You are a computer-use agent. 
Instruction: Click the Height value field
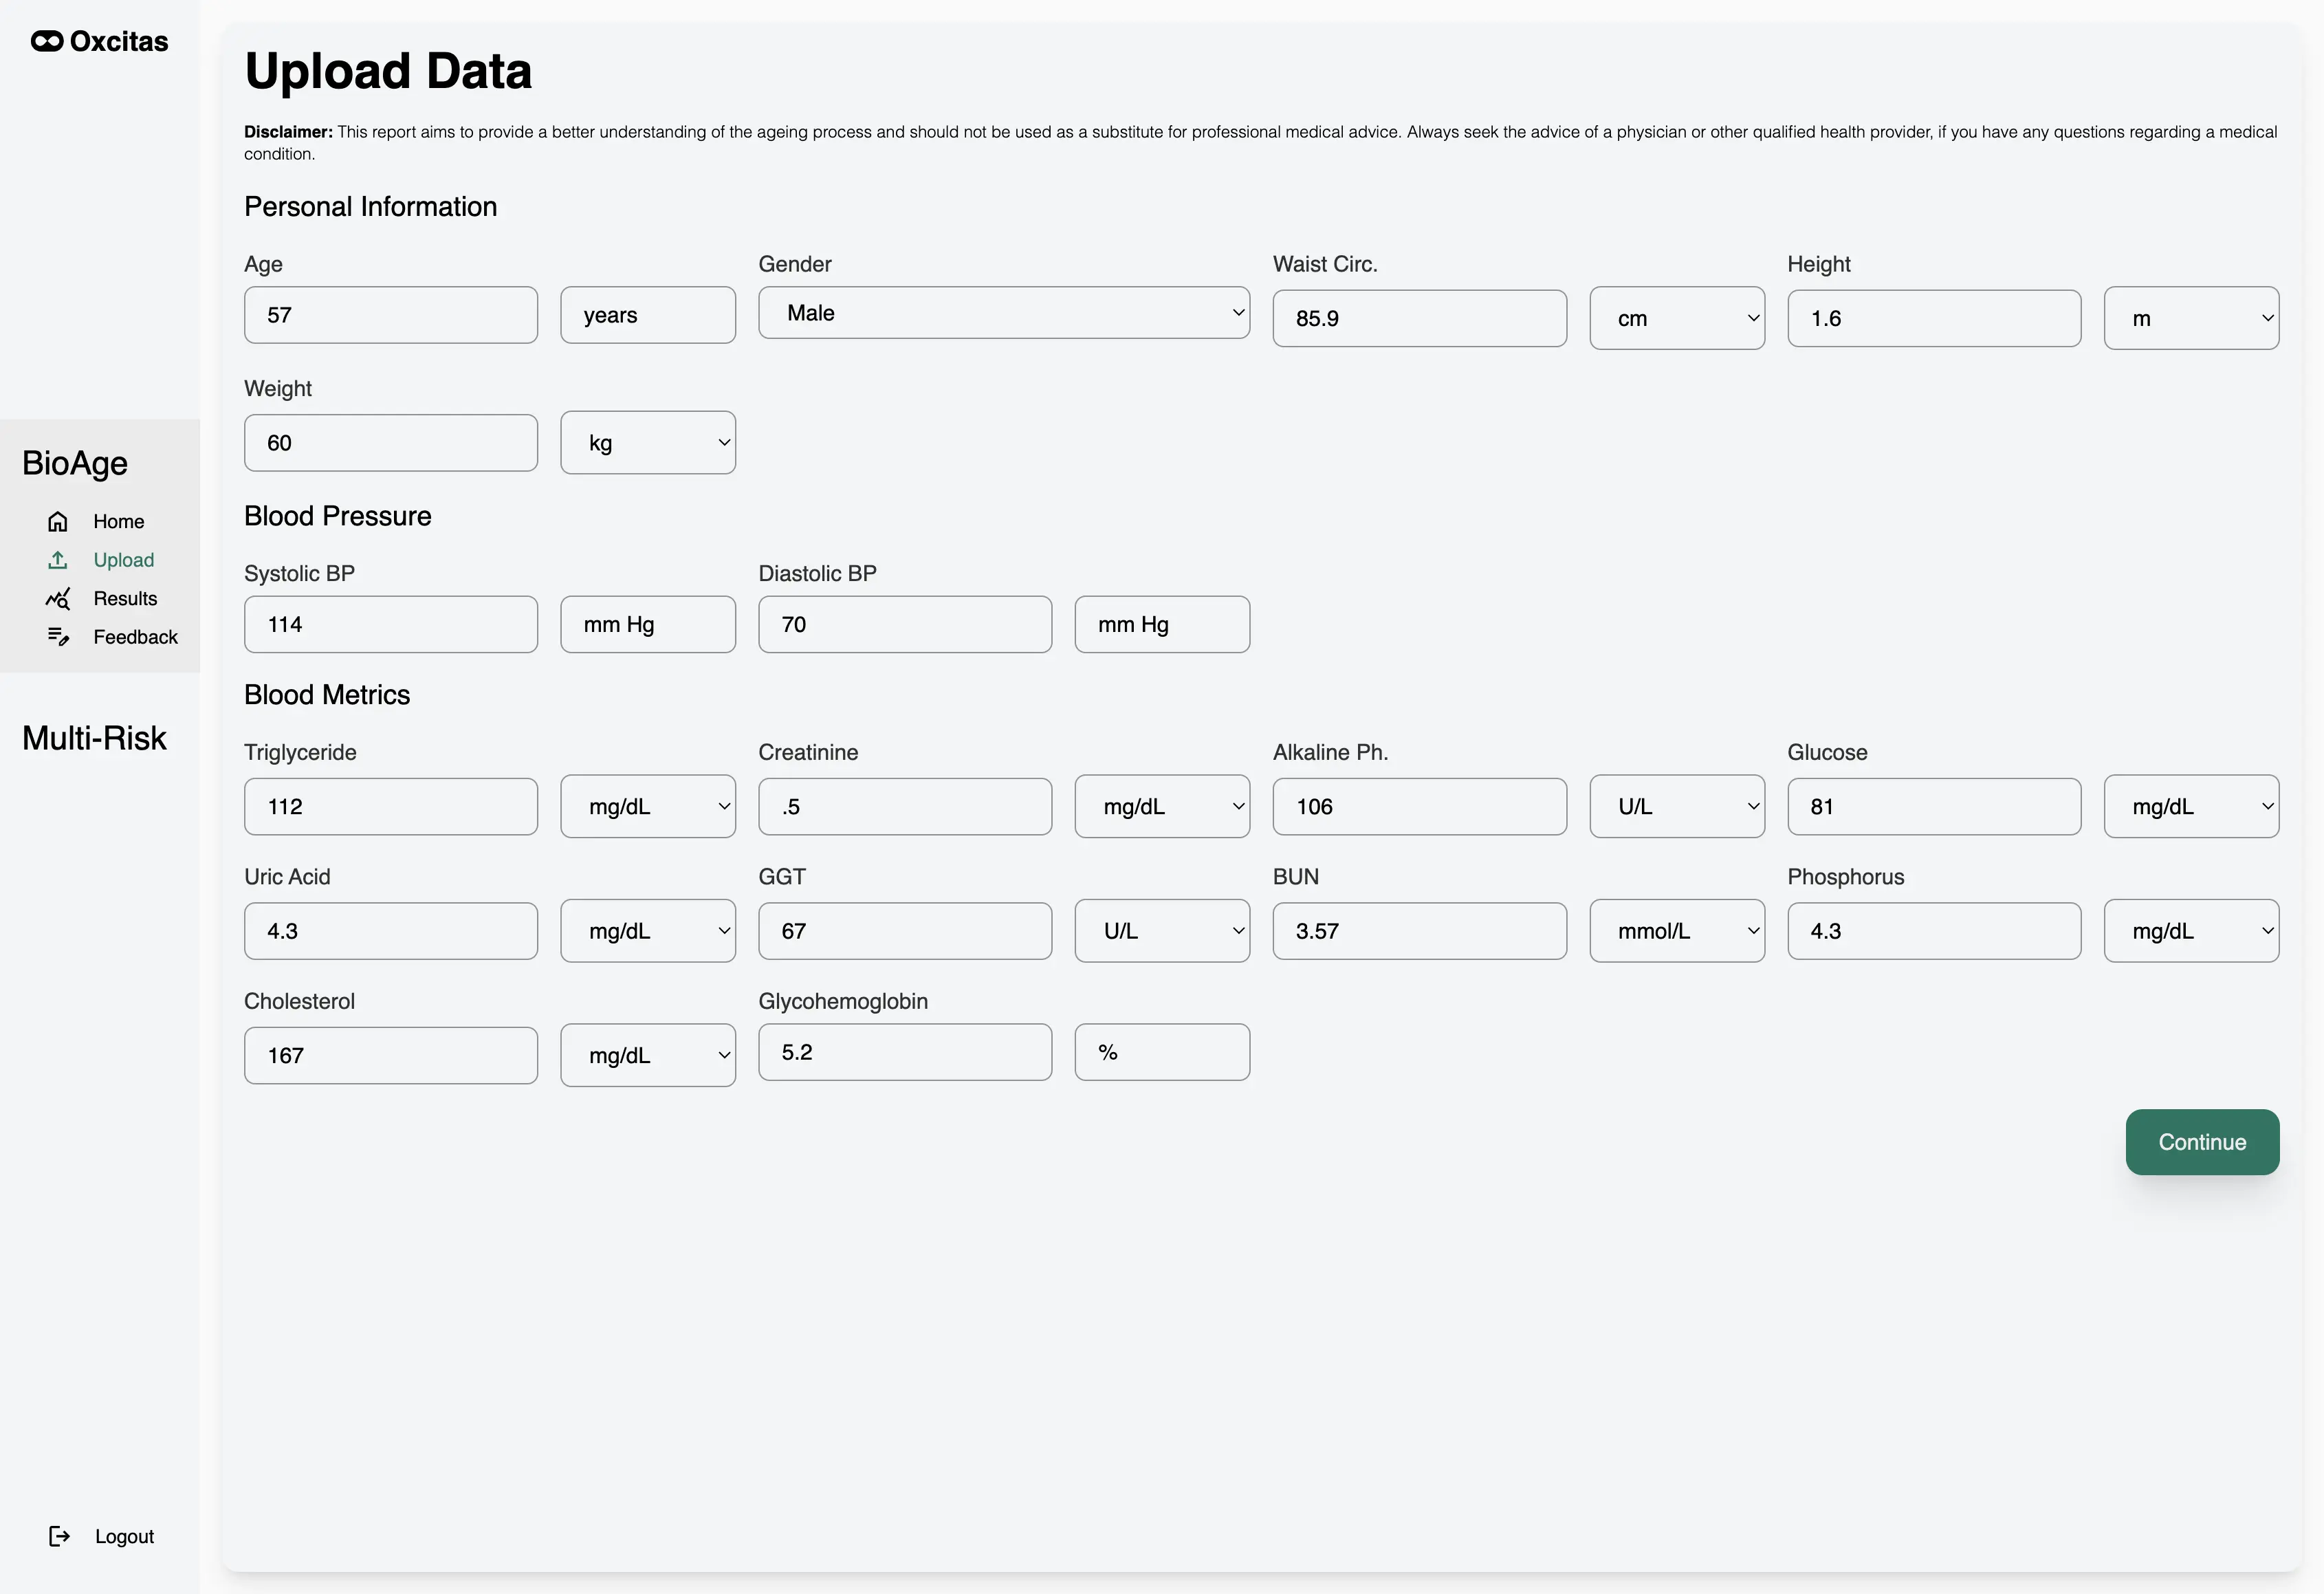(1934, 318)
